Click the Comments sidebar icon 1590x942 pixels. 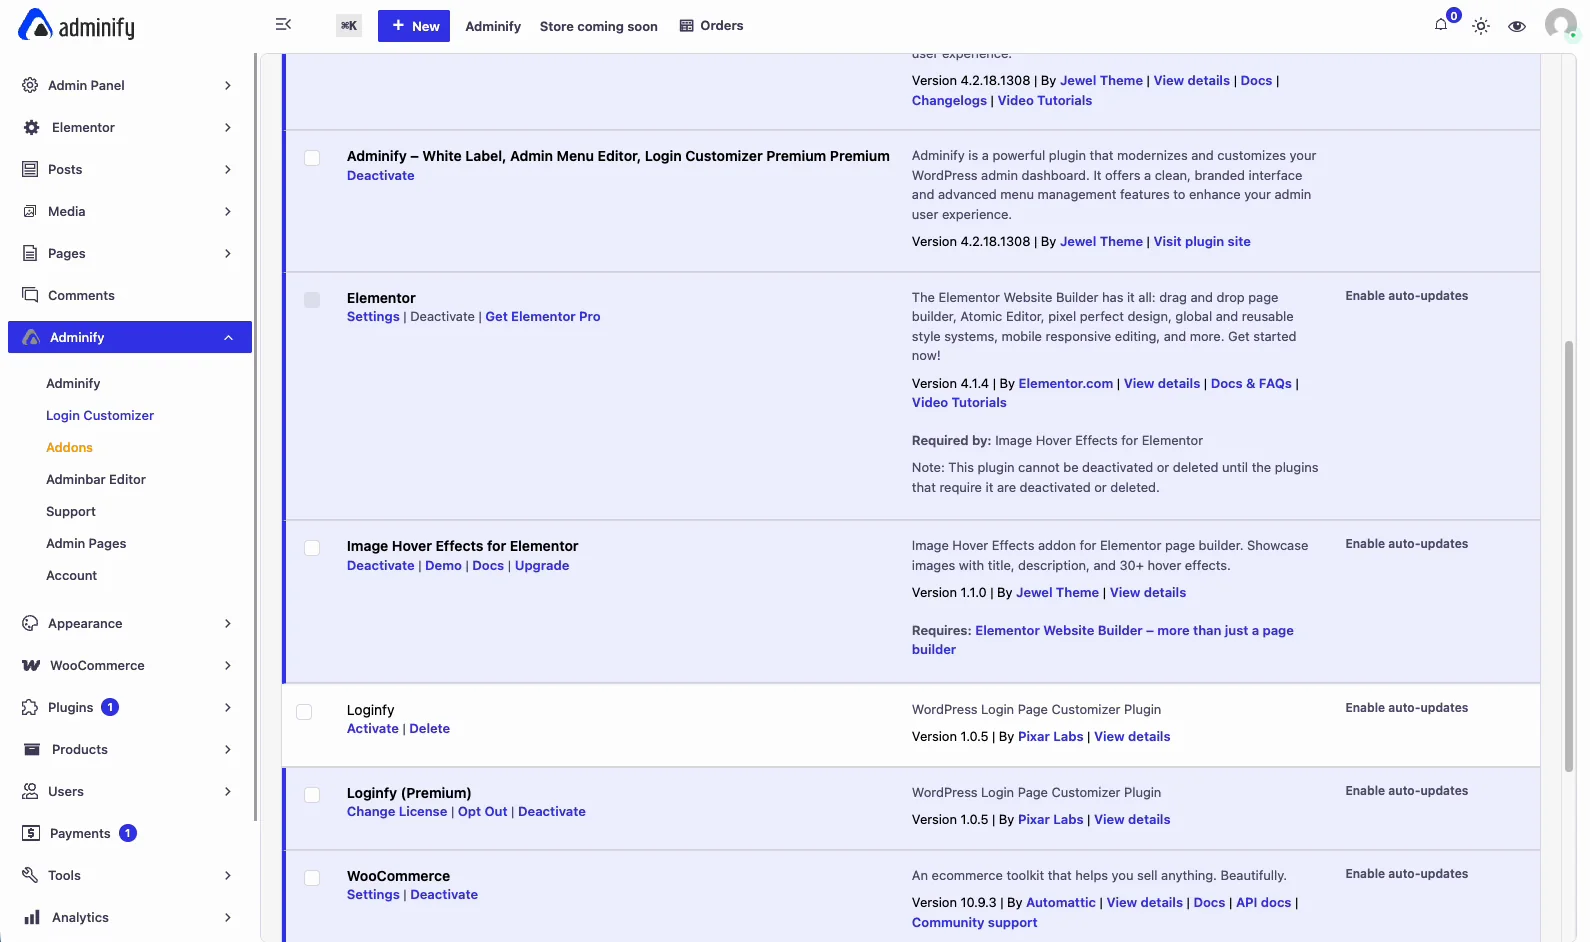pyautogui.click(x=30, y=295)
